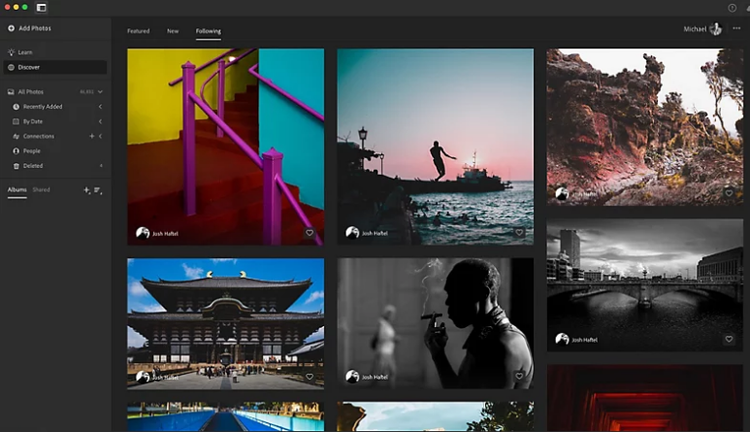
Task: Switch to the Featured tab
Action: pyautogui.click(x=138, y=31)
